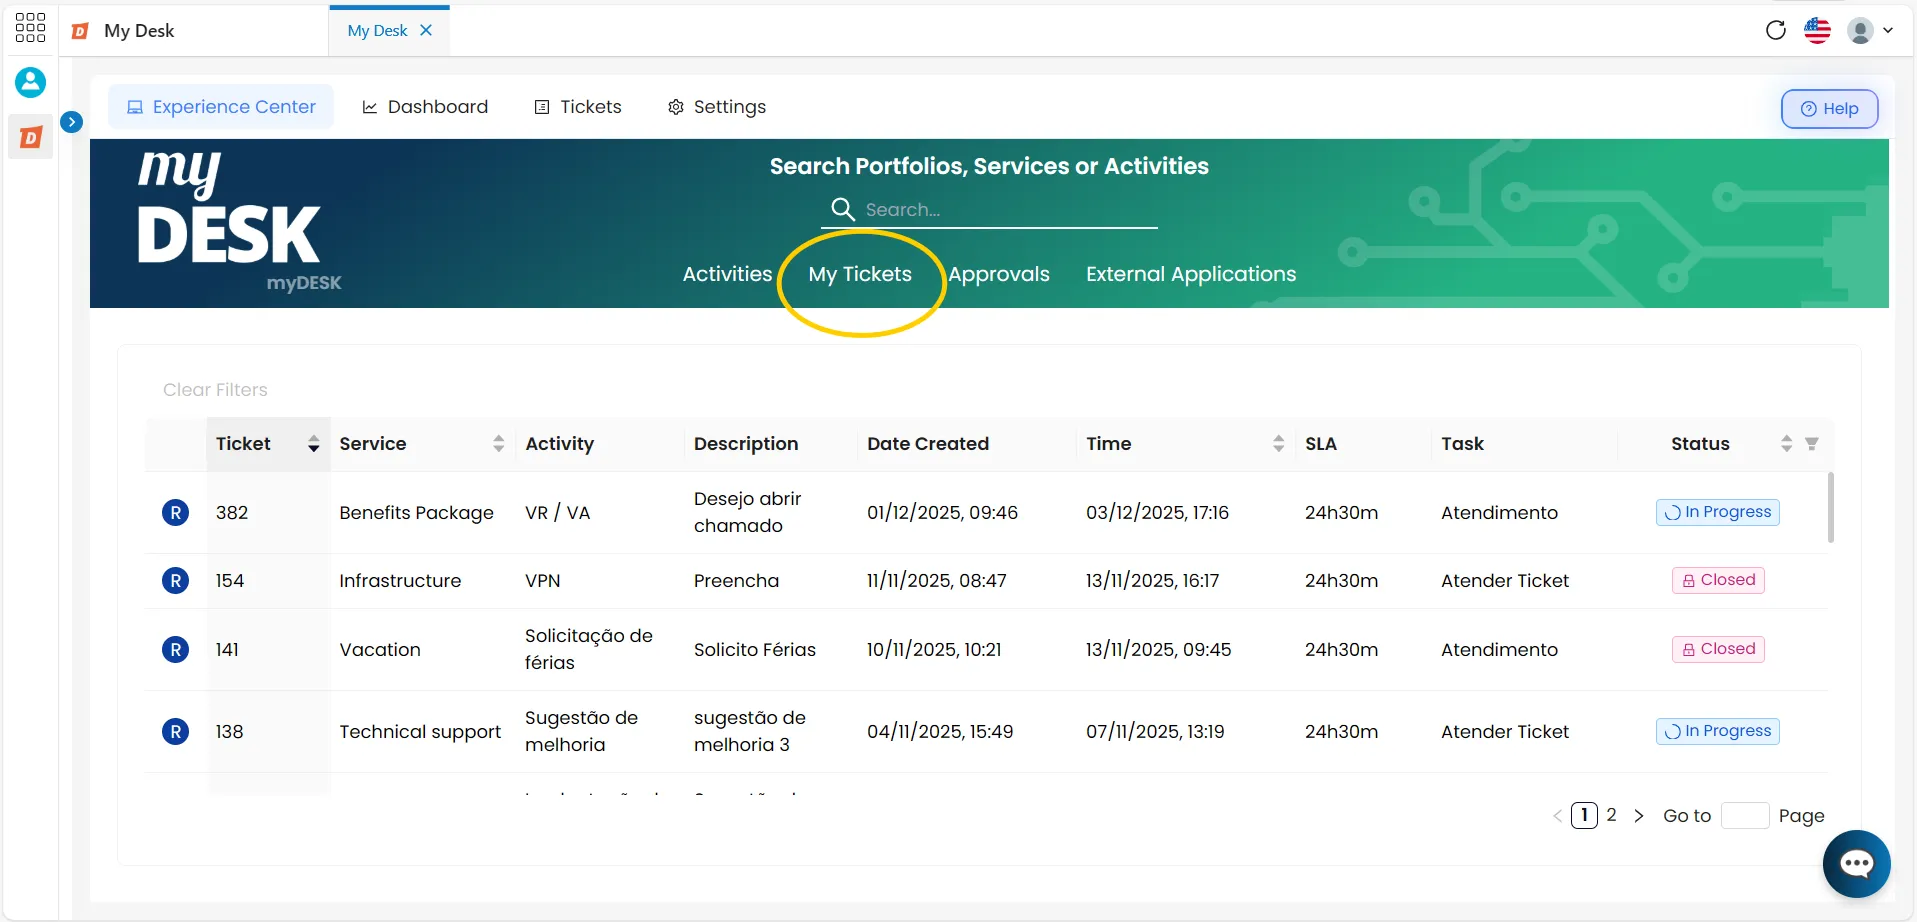Viewport: 1917px width, 922px height.
Task: Open the chat bubble widget
Action: pos(1856,864)
